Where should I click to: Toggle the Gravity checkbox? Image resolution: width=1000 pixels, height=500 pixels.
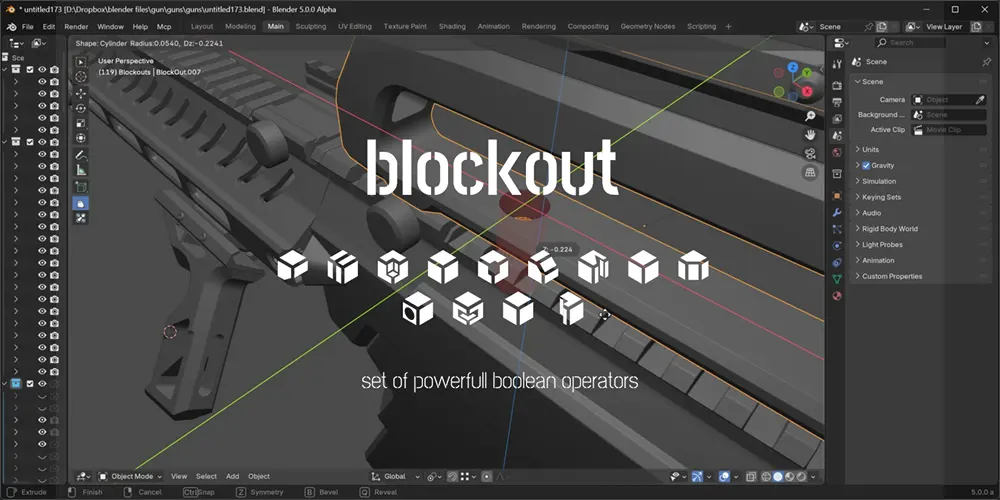(866, 165)
